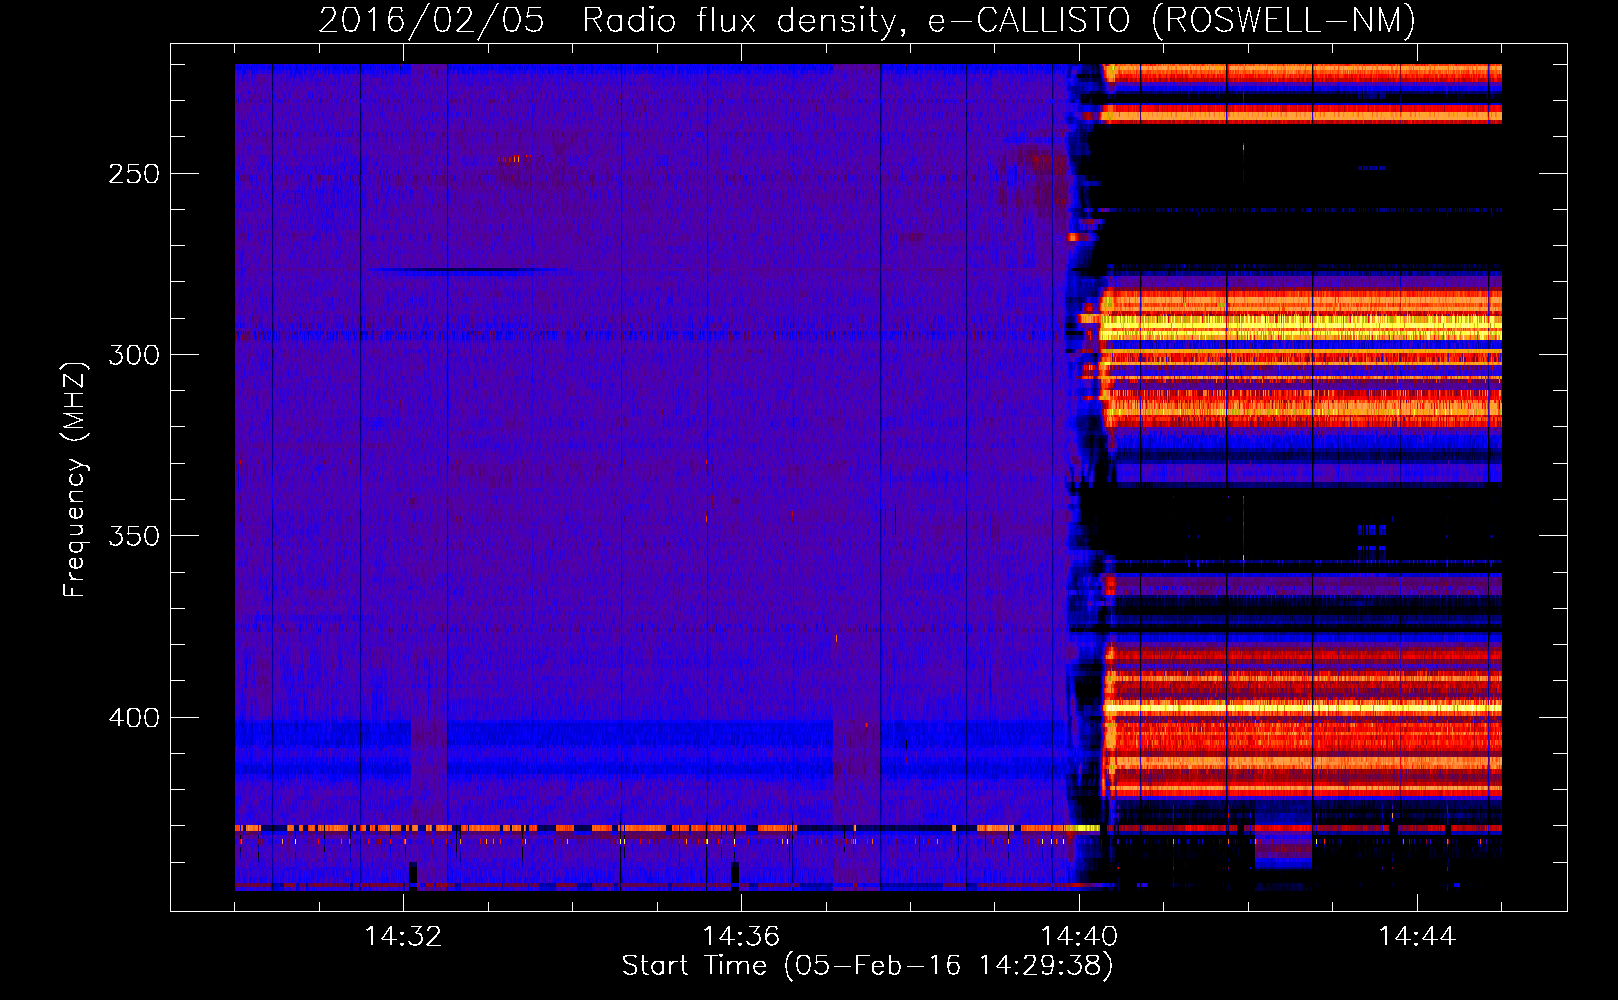Viewport: 1618px width, 1000px height.
Task: Click the 350 frequency tick label
Action: coord(134,536)
